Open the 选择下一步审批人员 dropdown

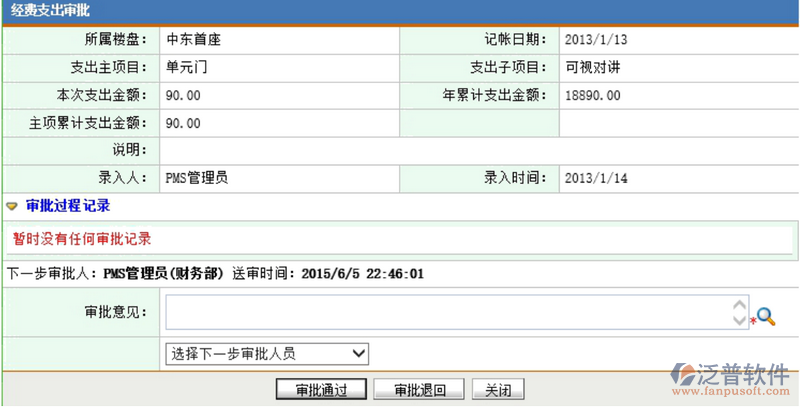(267, 353)
